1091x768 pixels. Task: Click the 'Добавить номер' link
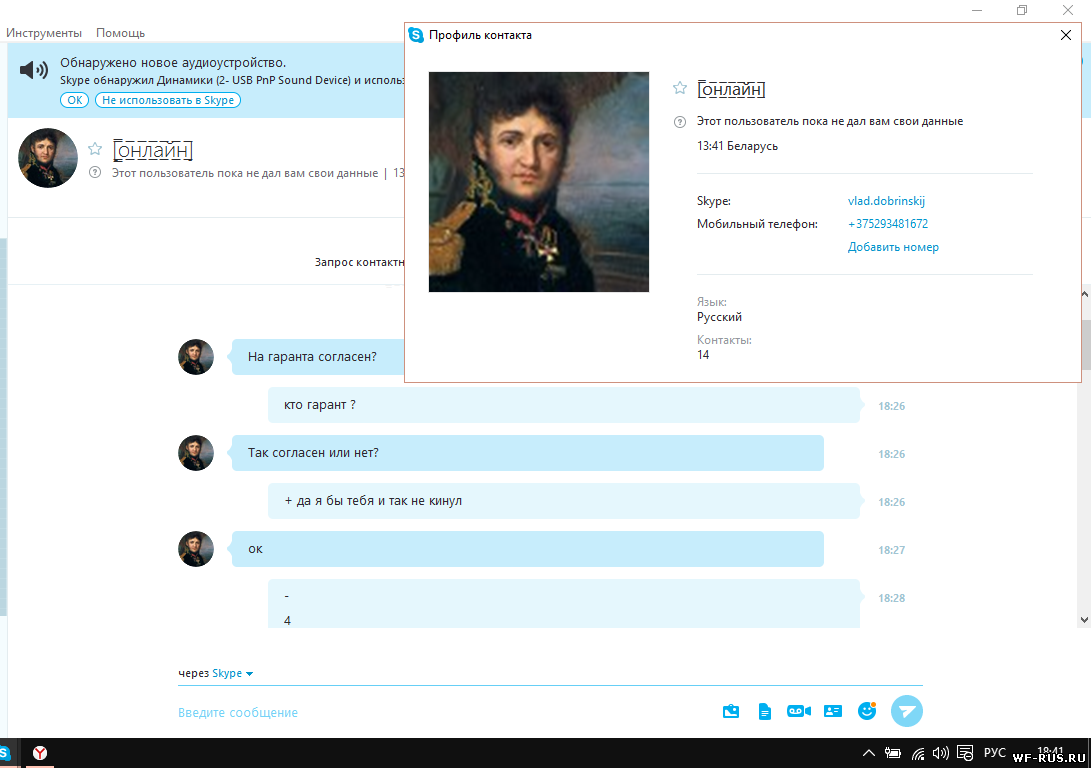click(893, 247)
